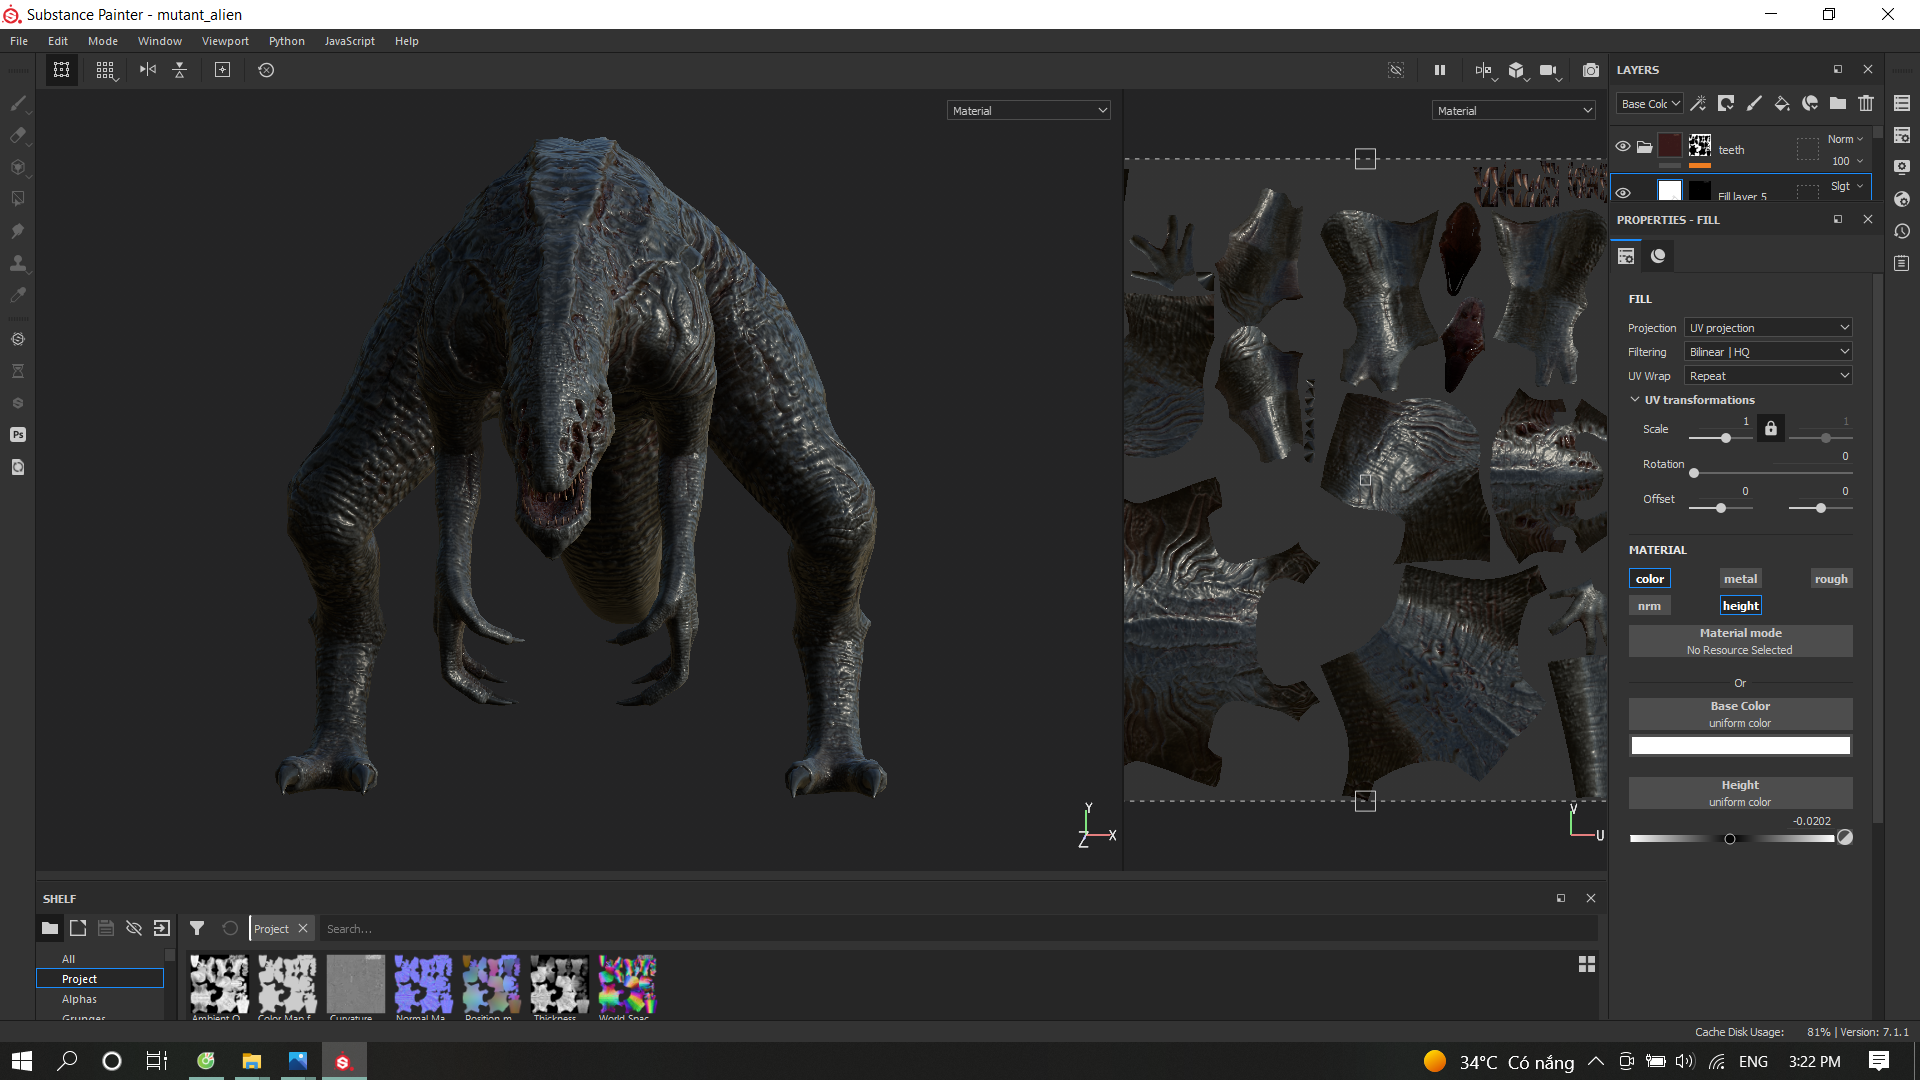The image size is (1920, 1080).
Task: Open the Filtering Bilinear HQ dropdown
Action: [1768, 352]
